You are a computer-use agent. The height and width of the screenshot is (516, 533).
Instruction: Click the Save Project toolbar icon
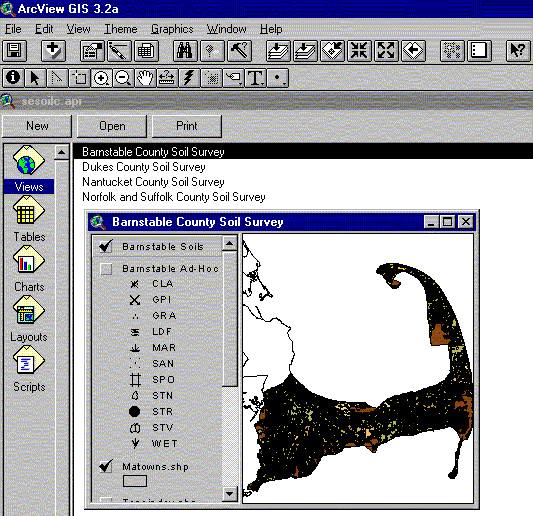[15, 51]
